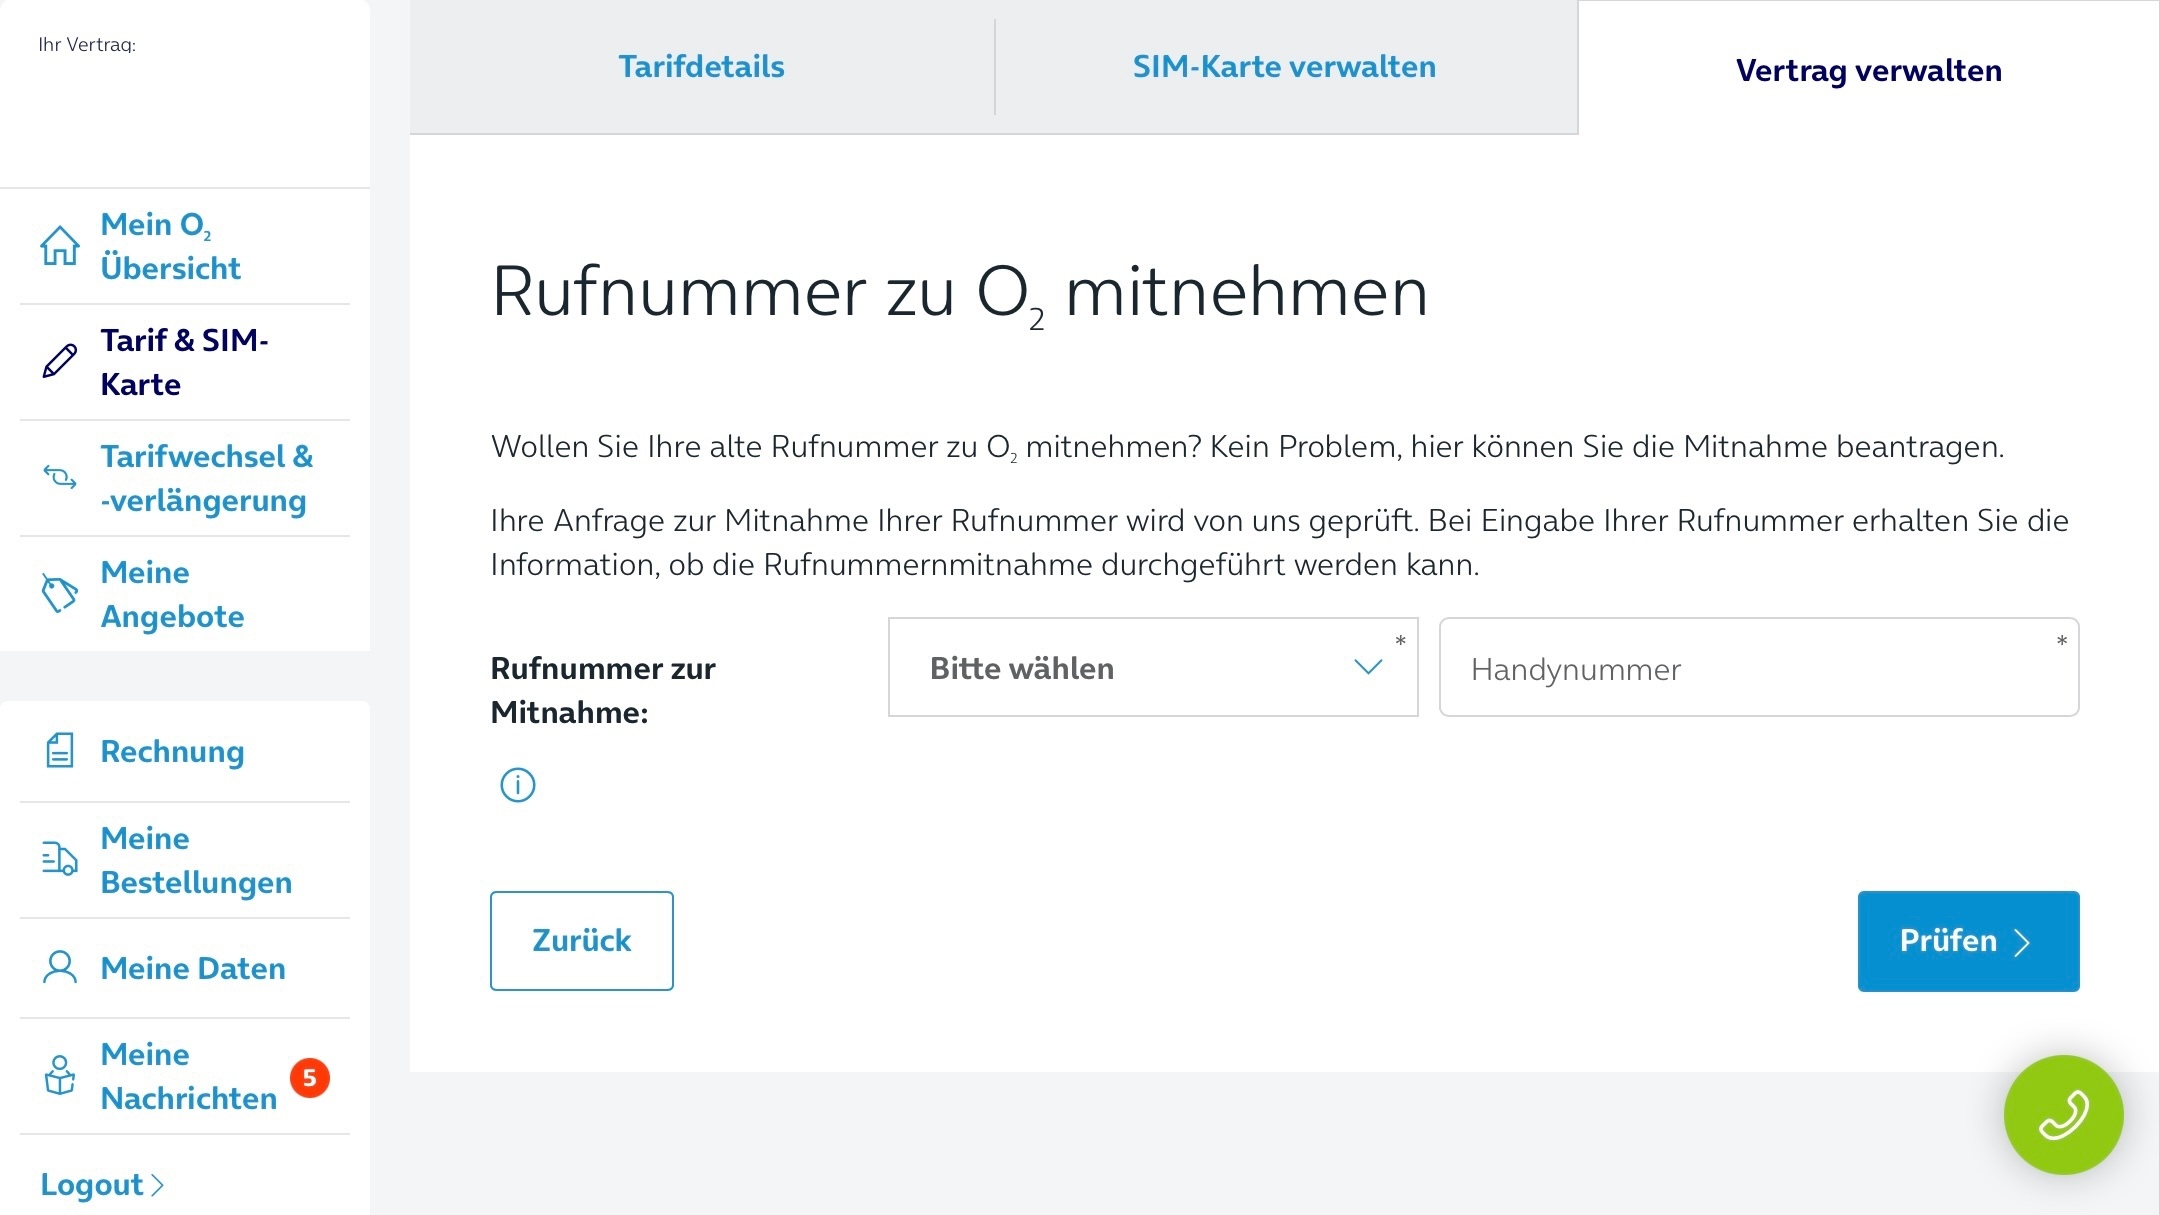Open the Bitte wählen prefix dropdown
The image size is (2159, 1215).
click(1153, 667)
